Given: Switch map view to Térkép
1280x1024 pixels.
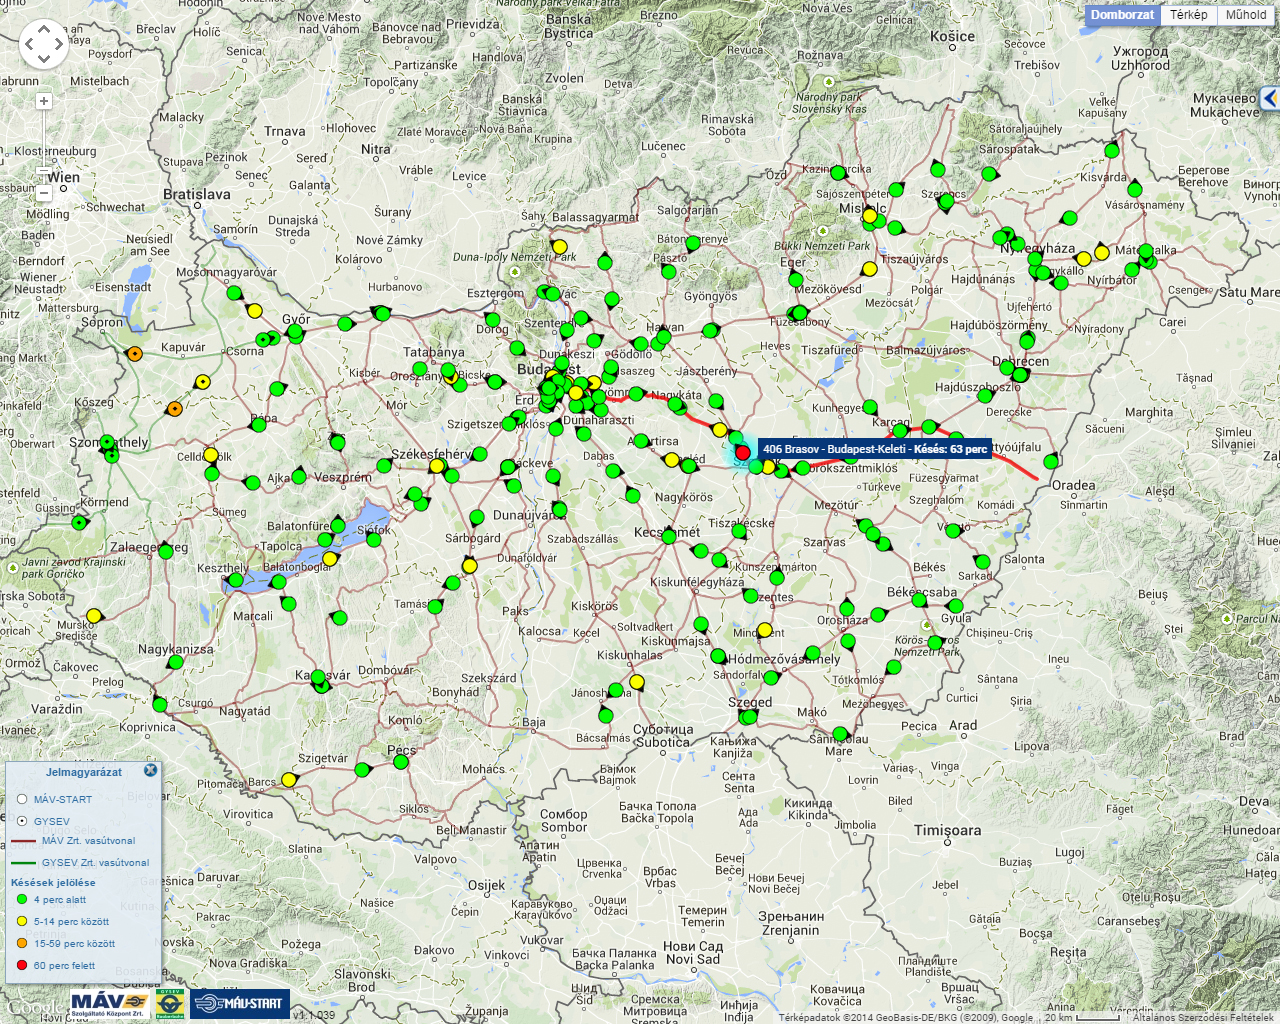Looking at the screenshot, I should coord(1189,15).
